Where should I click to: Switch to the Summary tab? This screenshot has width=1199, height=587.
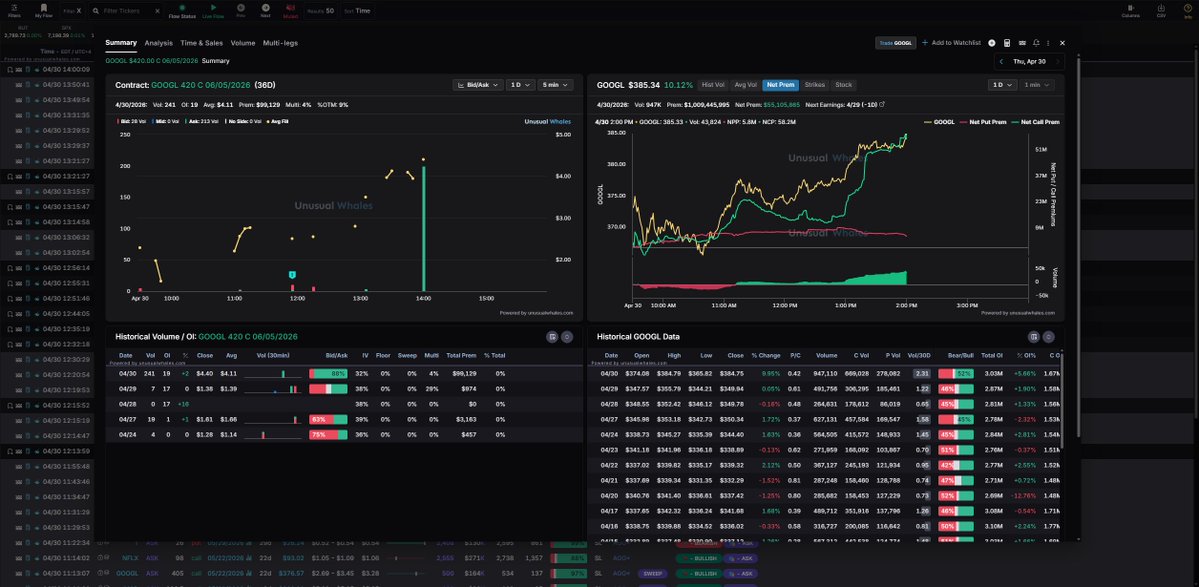121,43
